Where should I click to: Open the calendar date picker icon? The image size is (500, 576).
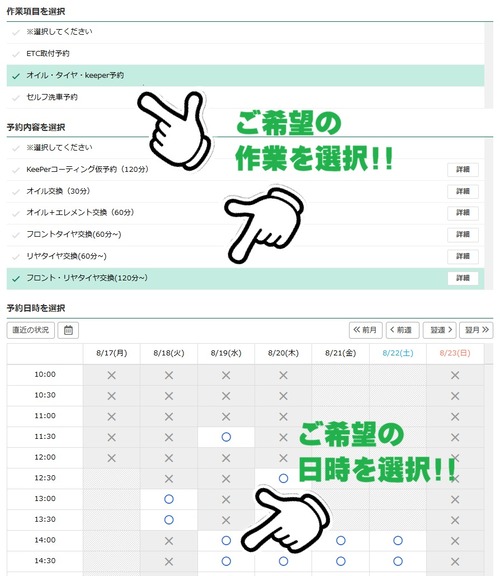click(x=68, y=330)
